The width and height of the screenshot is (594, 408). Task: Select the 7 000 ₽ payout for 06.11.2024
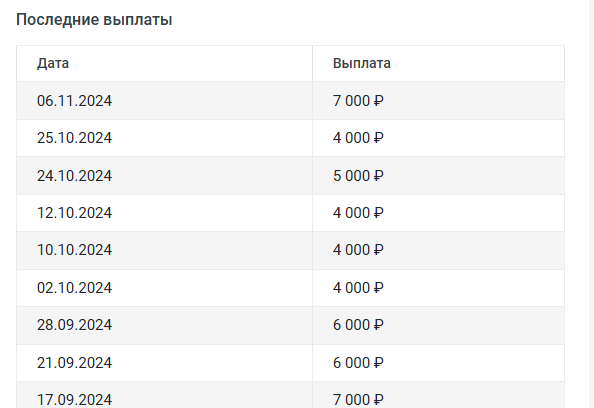[358, 101]
